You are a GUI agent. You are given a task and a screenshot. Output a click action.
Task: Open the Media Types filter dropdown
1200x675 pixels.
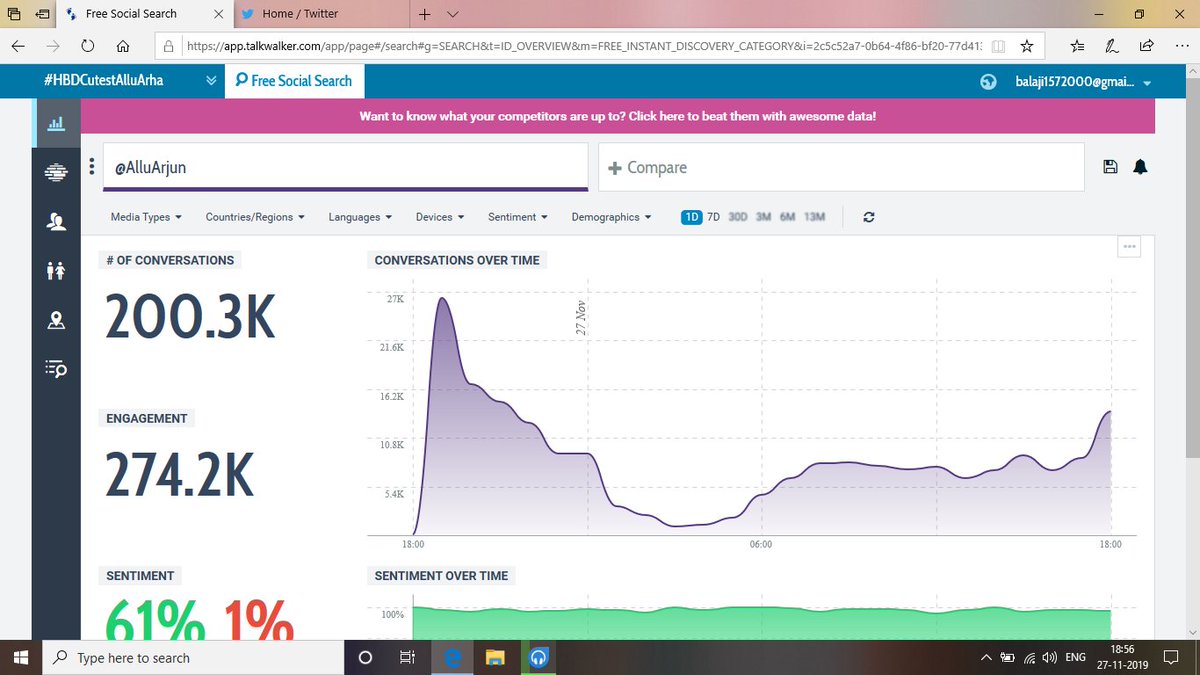(x=145, y=216)
